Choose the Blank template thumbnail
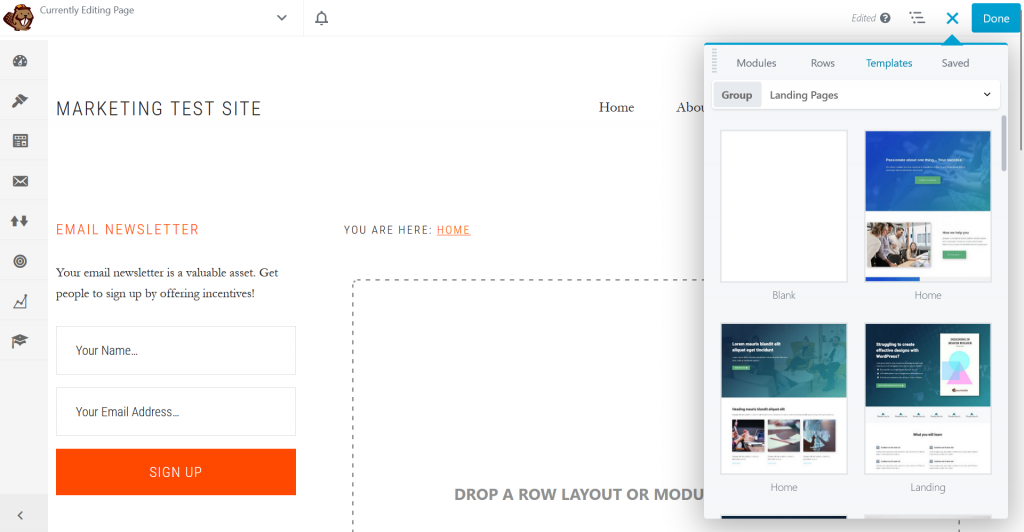Viewport: 1024px width, 532px height. click(784, 206)
